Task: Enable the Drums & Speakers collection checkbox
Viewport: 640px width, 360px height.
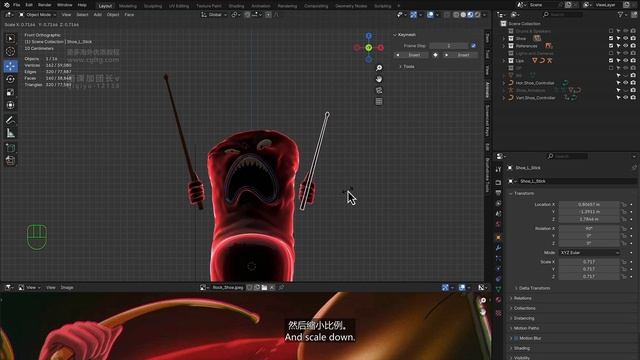Action: 611,31
